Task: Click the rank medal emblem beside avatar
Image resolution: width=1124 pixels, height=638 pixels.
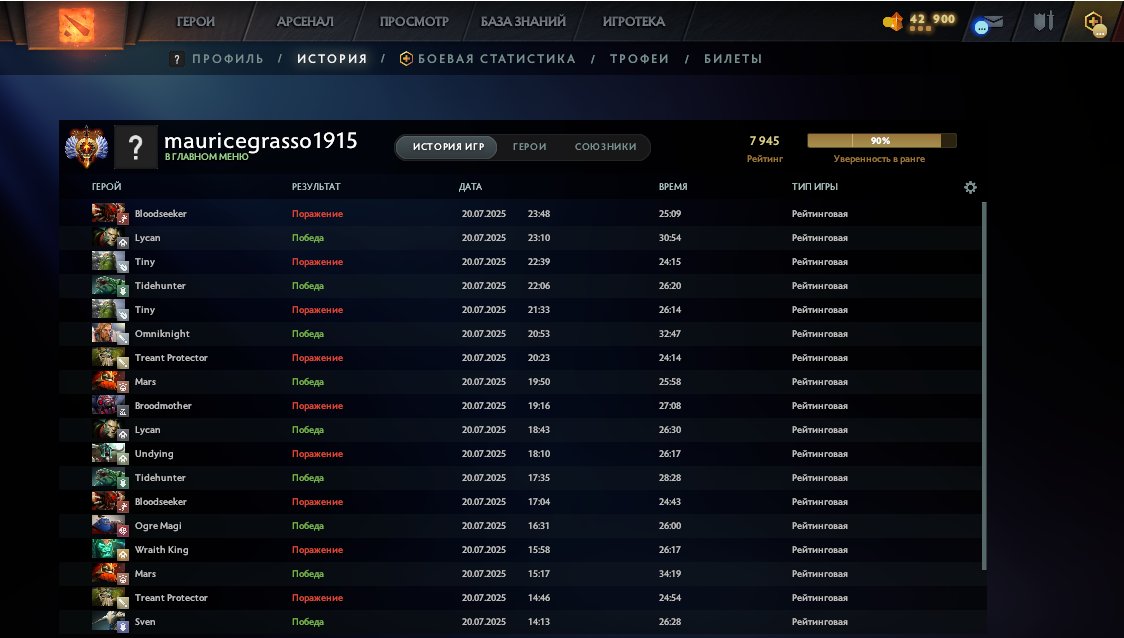Action: 86,147
